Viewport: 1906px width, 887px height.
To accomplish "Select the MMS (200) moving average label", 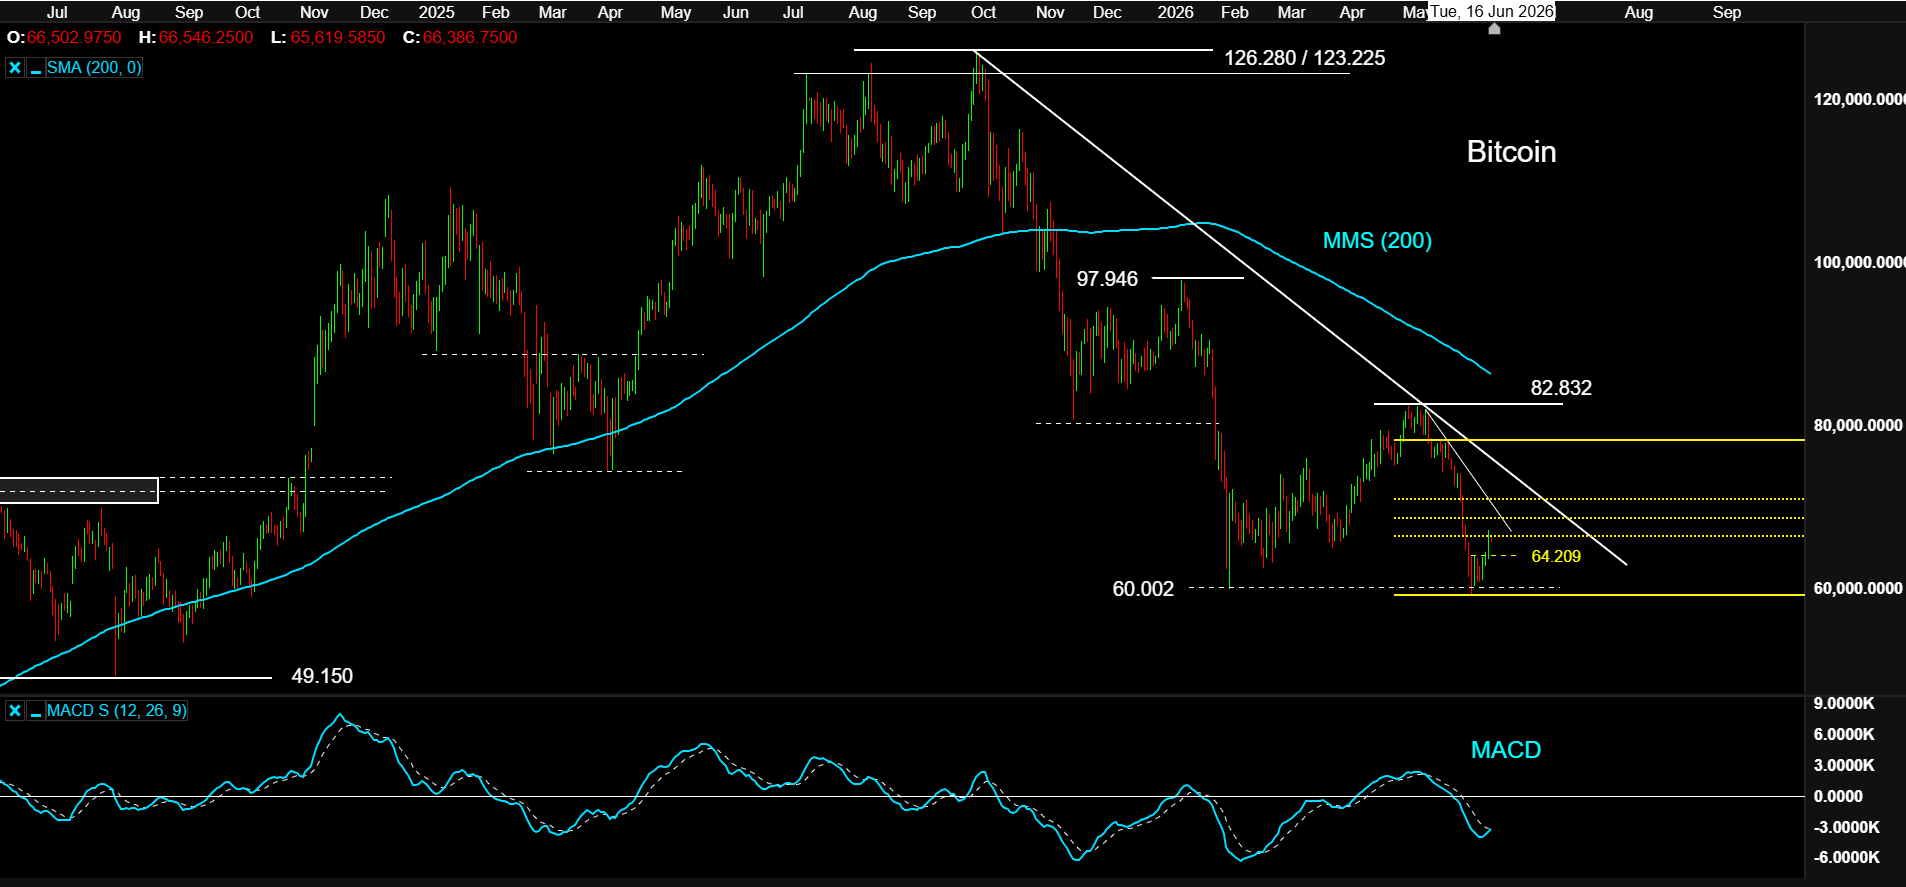I will pos(1377,241).
